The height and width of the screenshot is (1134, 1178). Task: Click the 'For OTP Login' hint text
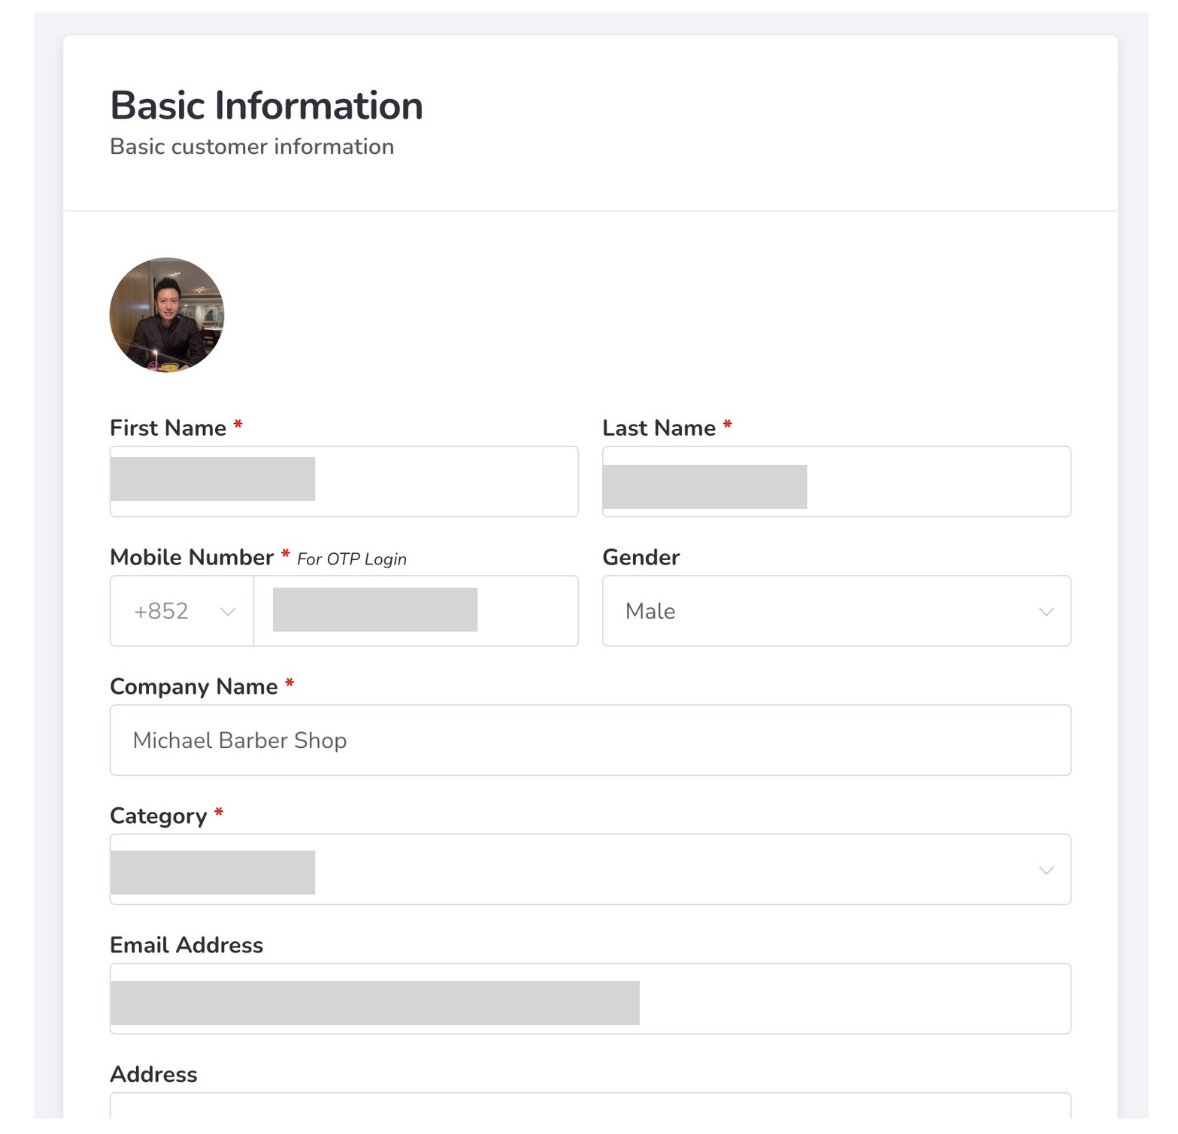click(x=352, y=559)
